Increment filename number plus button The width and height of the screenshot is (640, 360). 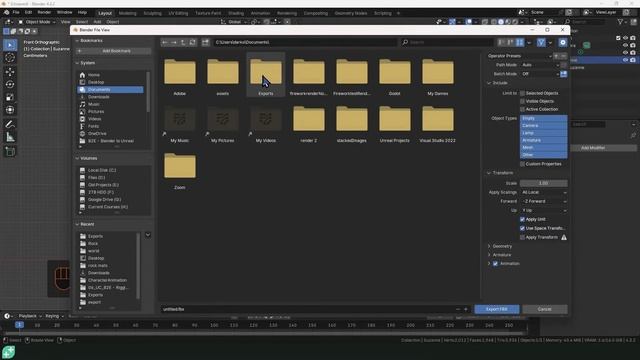466,309
